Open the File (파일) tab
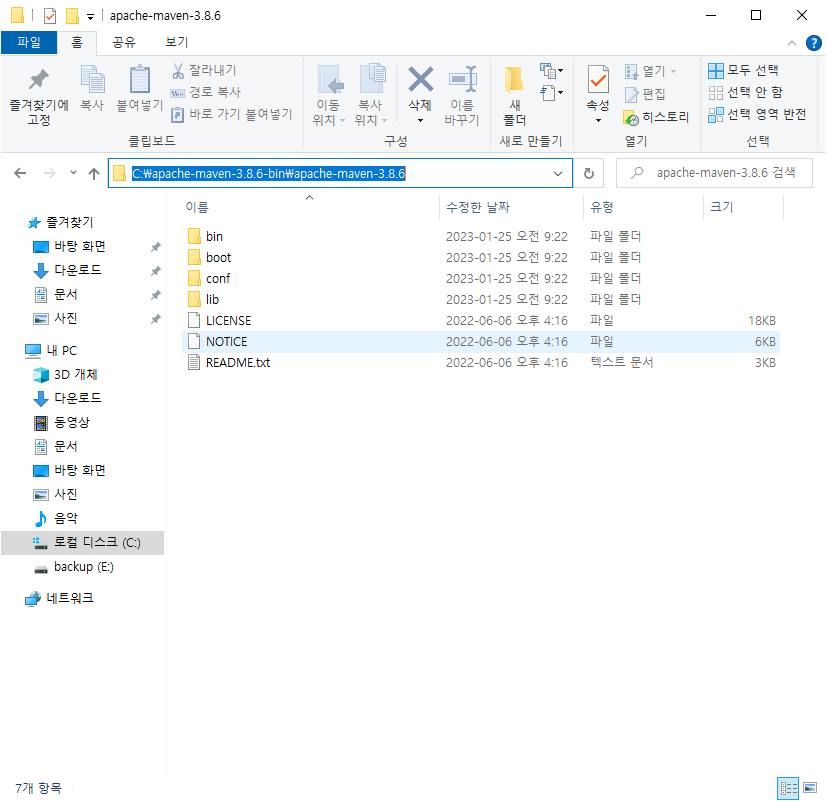 pos(29,42)
